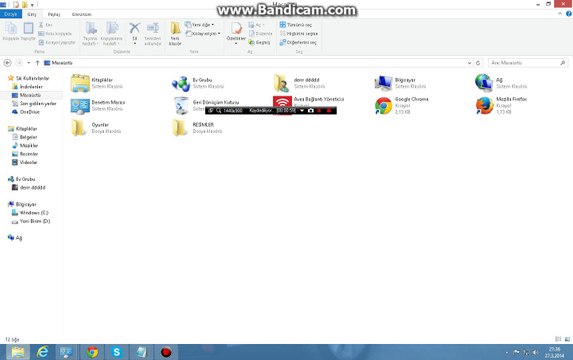Open the user folder in main pane
This screenshot has height=360, width=573.
pyautogui.click(x=300, y=83)
